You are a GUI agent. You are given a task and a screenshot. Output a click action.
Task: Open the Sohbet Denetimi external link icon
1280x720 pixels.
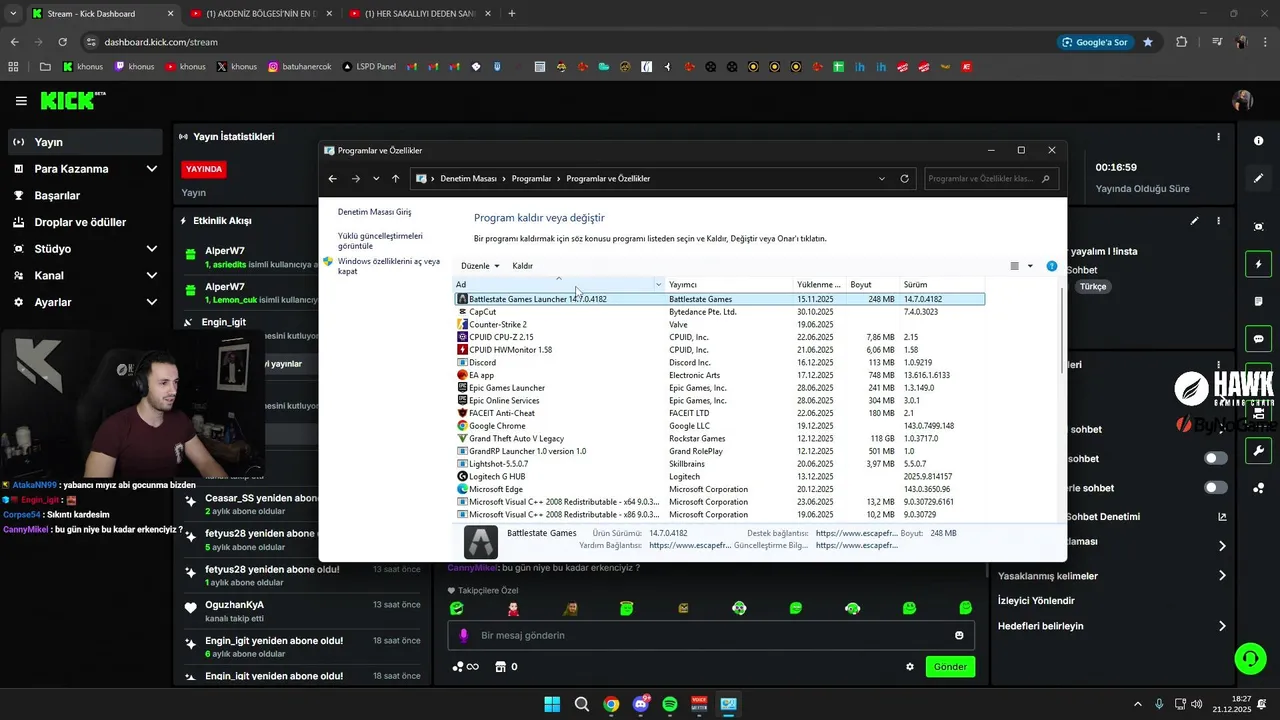tap(1222, 517)
